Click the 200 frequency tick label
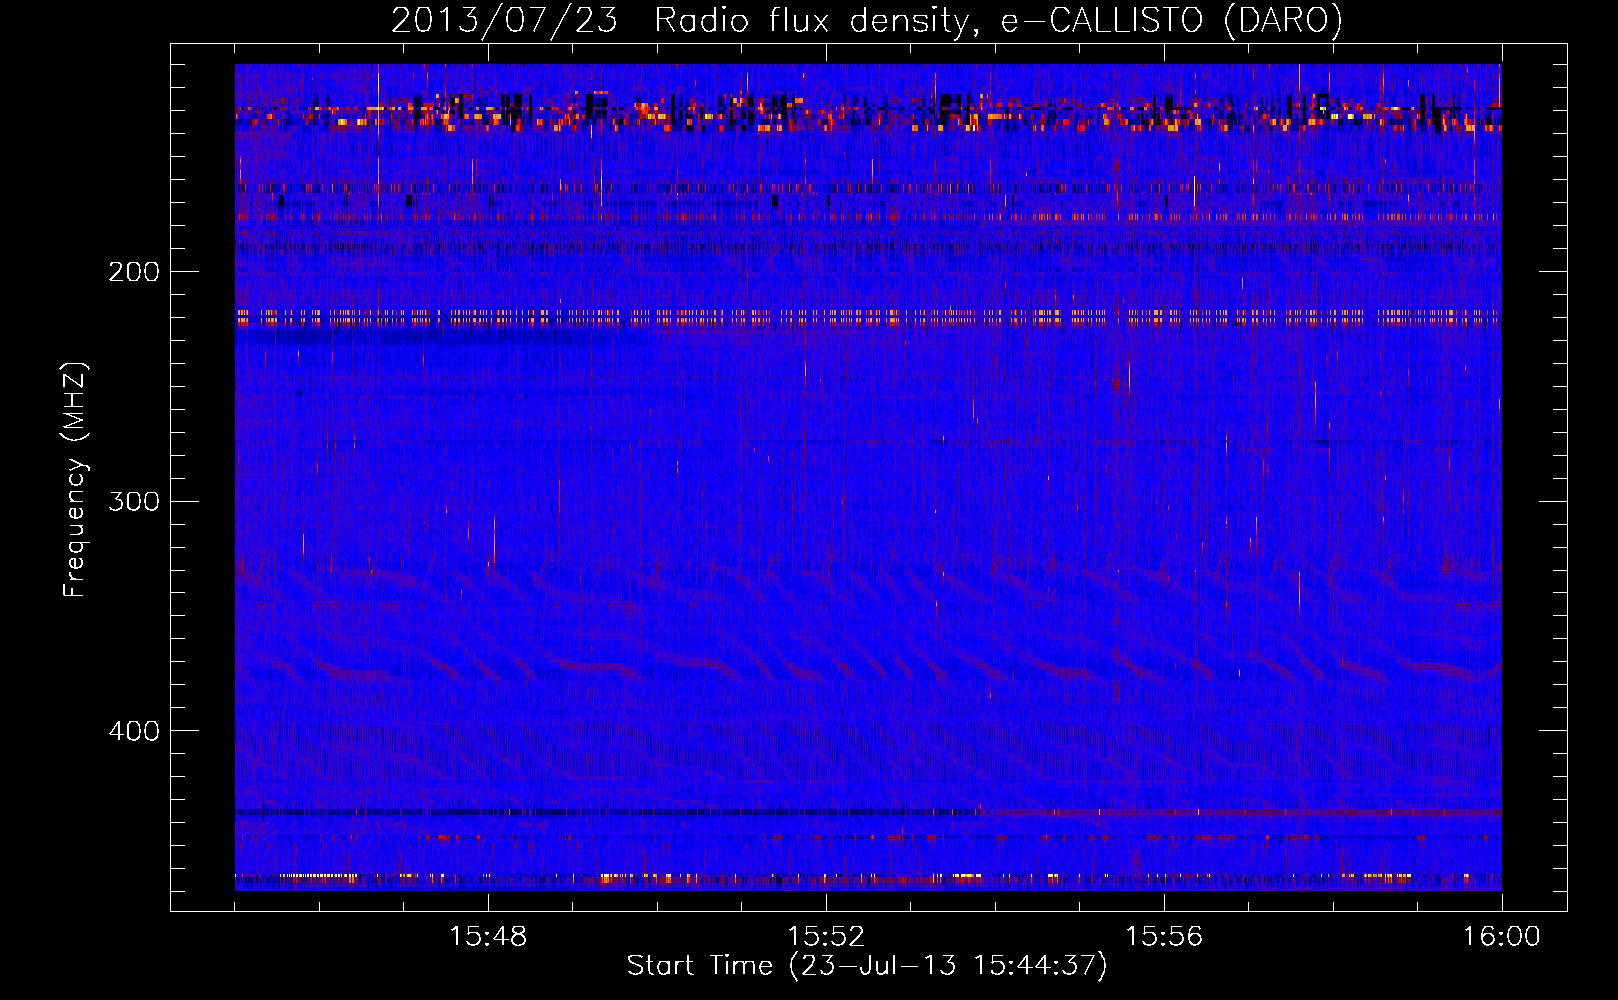This screenshot has height=1000, width=1618. [x=134, y=272]
